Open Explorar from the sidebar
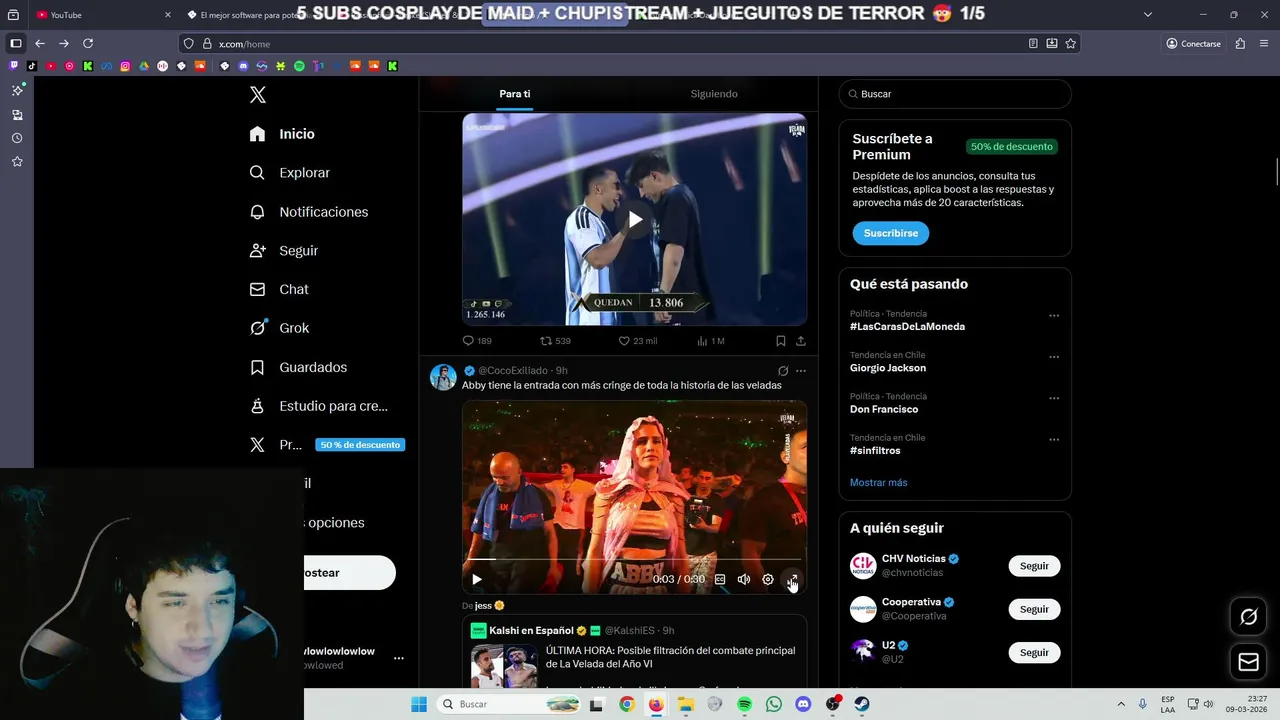Screen dimensions: 1280x720 click(290, 173)
